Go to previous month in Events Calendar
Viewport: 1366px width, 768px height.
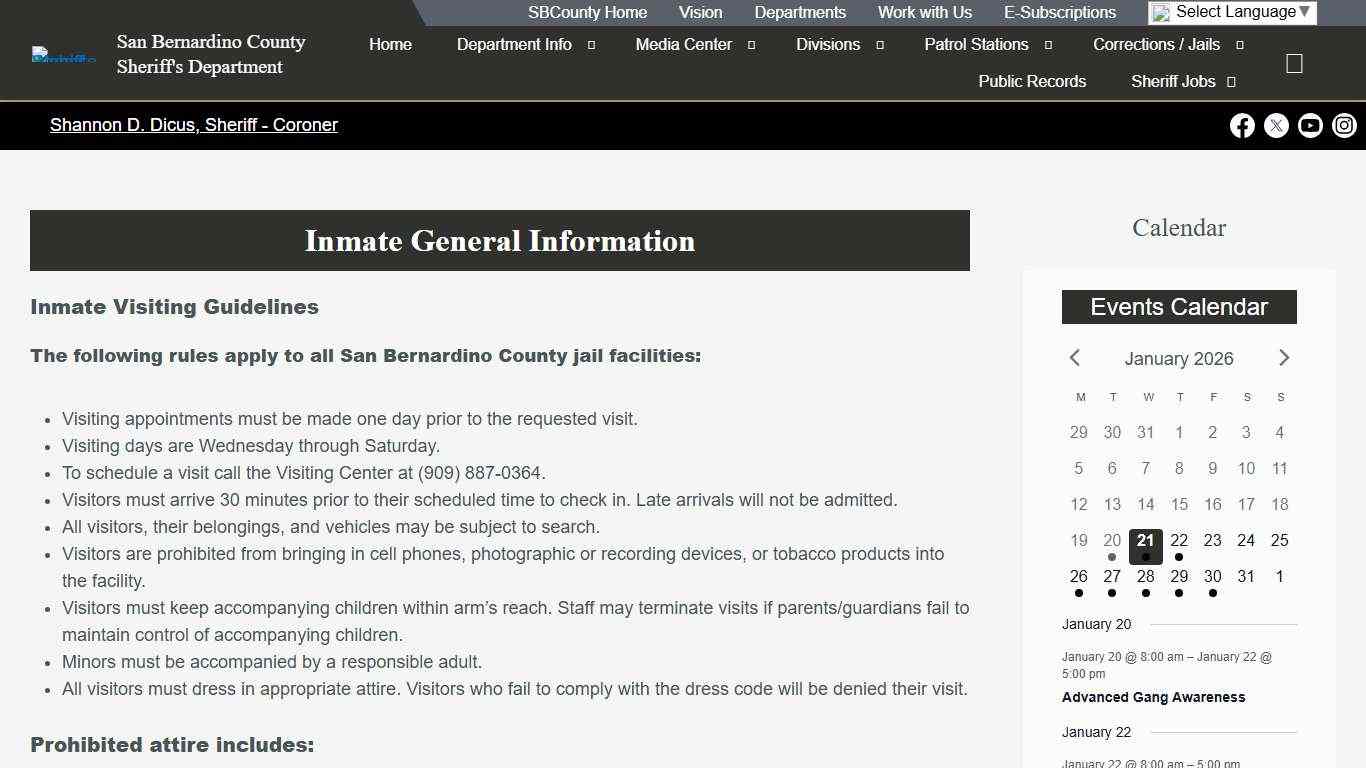point(1075,358)
